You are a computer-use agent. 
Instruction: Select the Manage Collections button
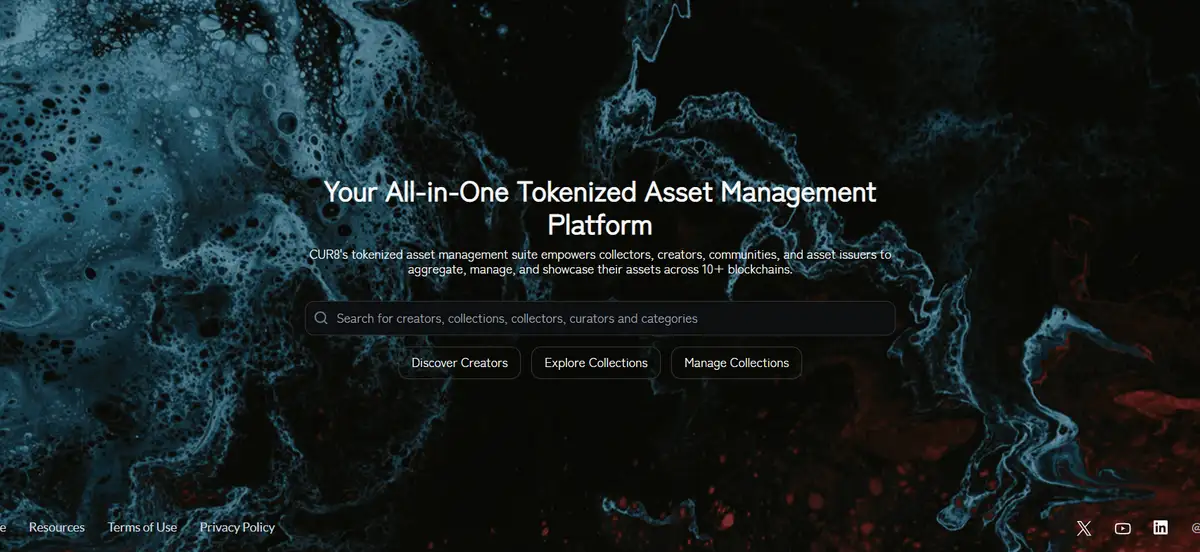[736, 363]
